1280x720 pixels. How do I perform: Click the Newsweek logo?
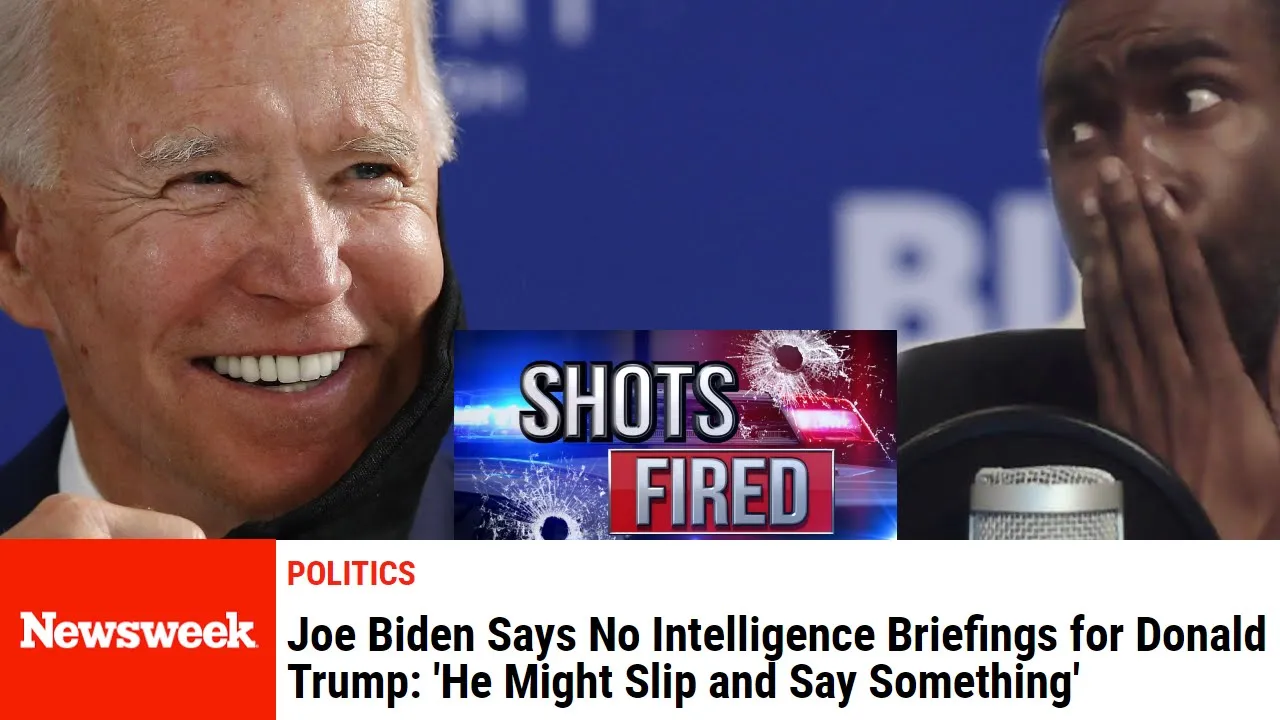pyautogui.click(x=137, y=630)
